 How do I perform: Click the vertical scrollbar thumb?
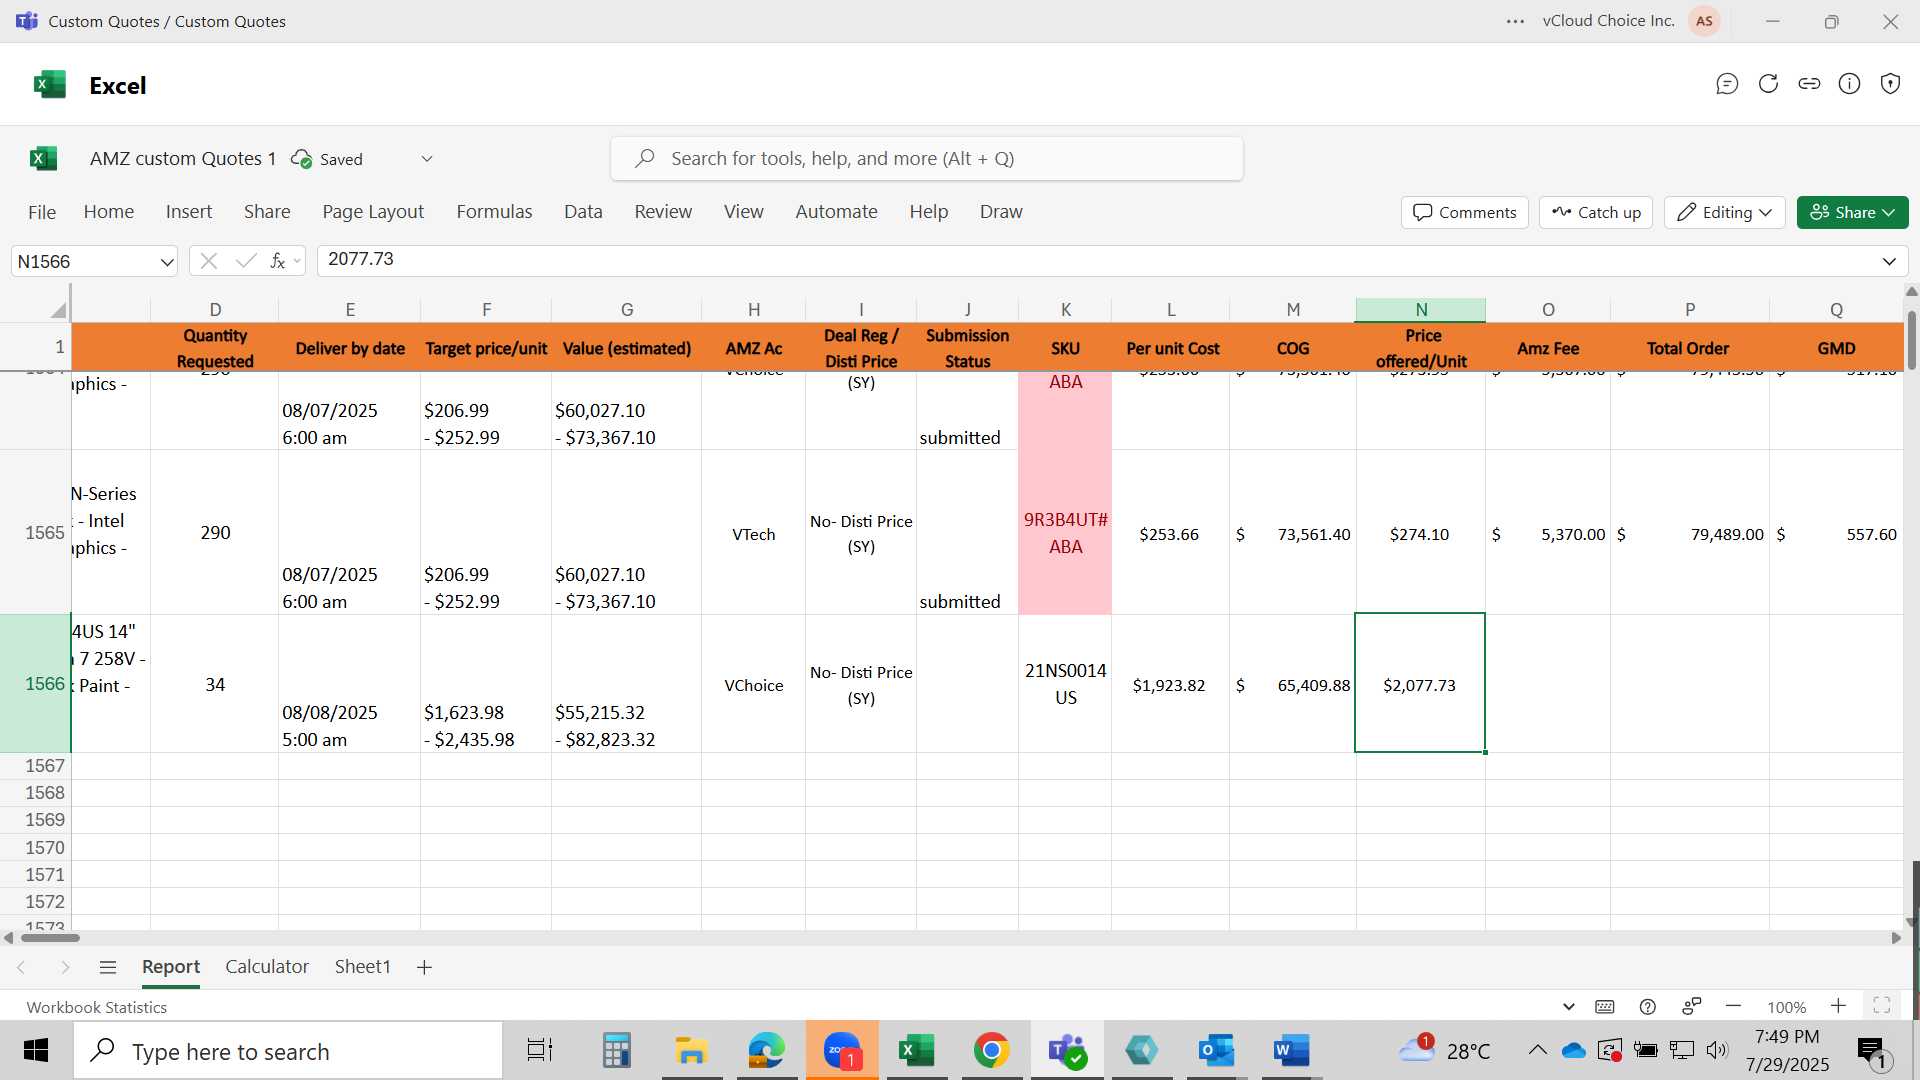click(x=1911, y=340)
